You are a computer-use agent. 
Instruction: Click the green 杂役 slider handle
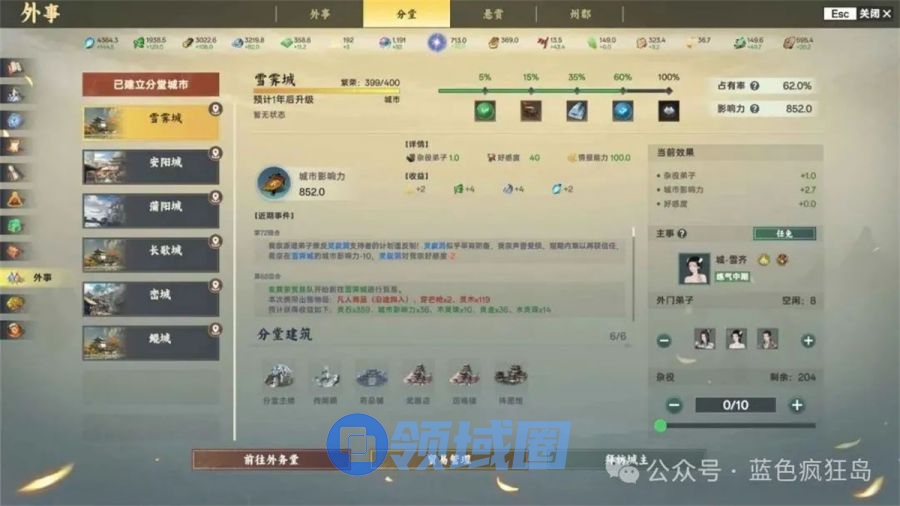(x=660, y=426)
